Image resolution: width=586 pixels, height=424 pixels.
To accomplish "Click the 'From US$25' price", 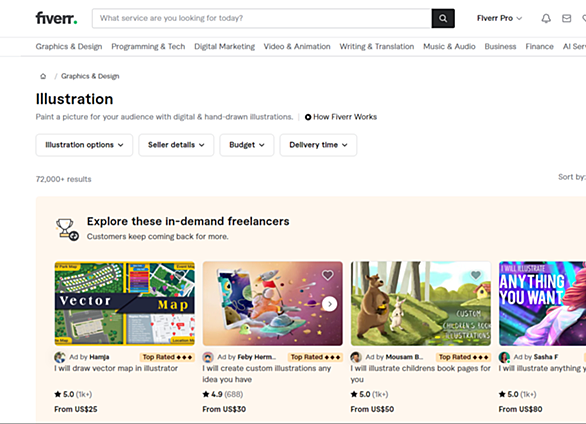I will 75,409.
